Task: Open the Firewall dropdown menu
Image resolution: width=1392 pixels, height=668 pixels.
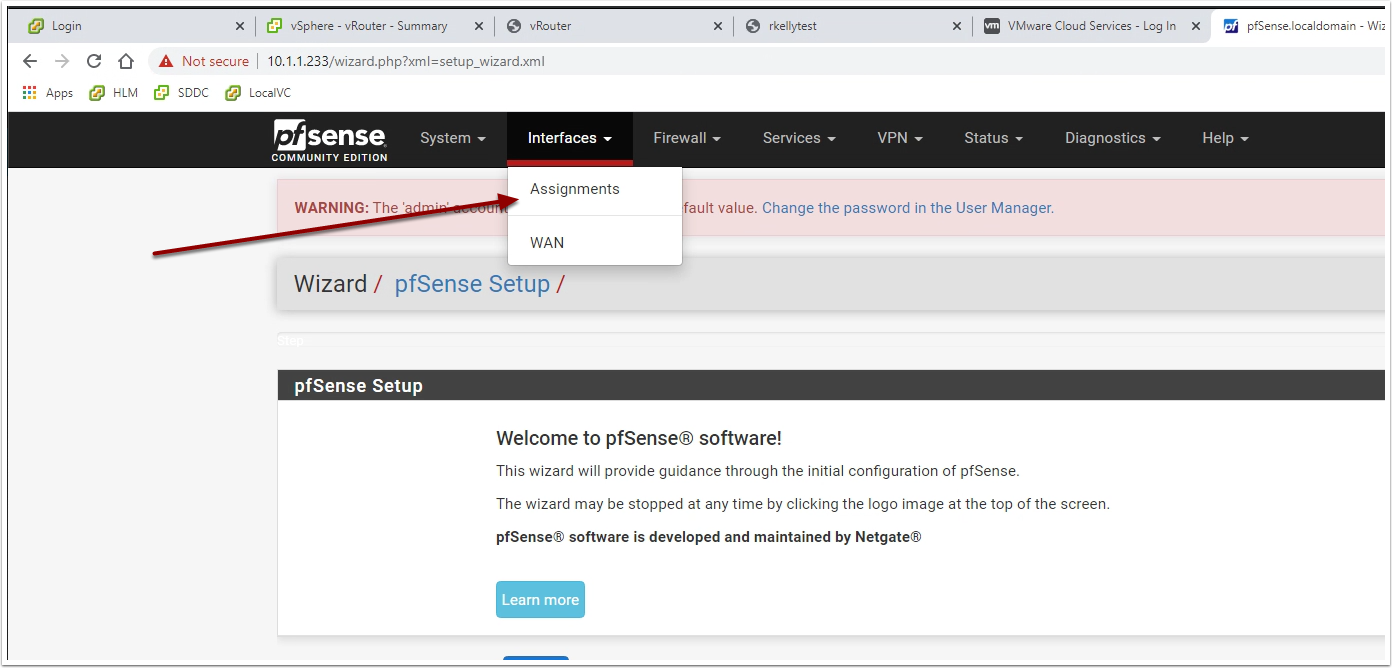Action: pos(687,138)
